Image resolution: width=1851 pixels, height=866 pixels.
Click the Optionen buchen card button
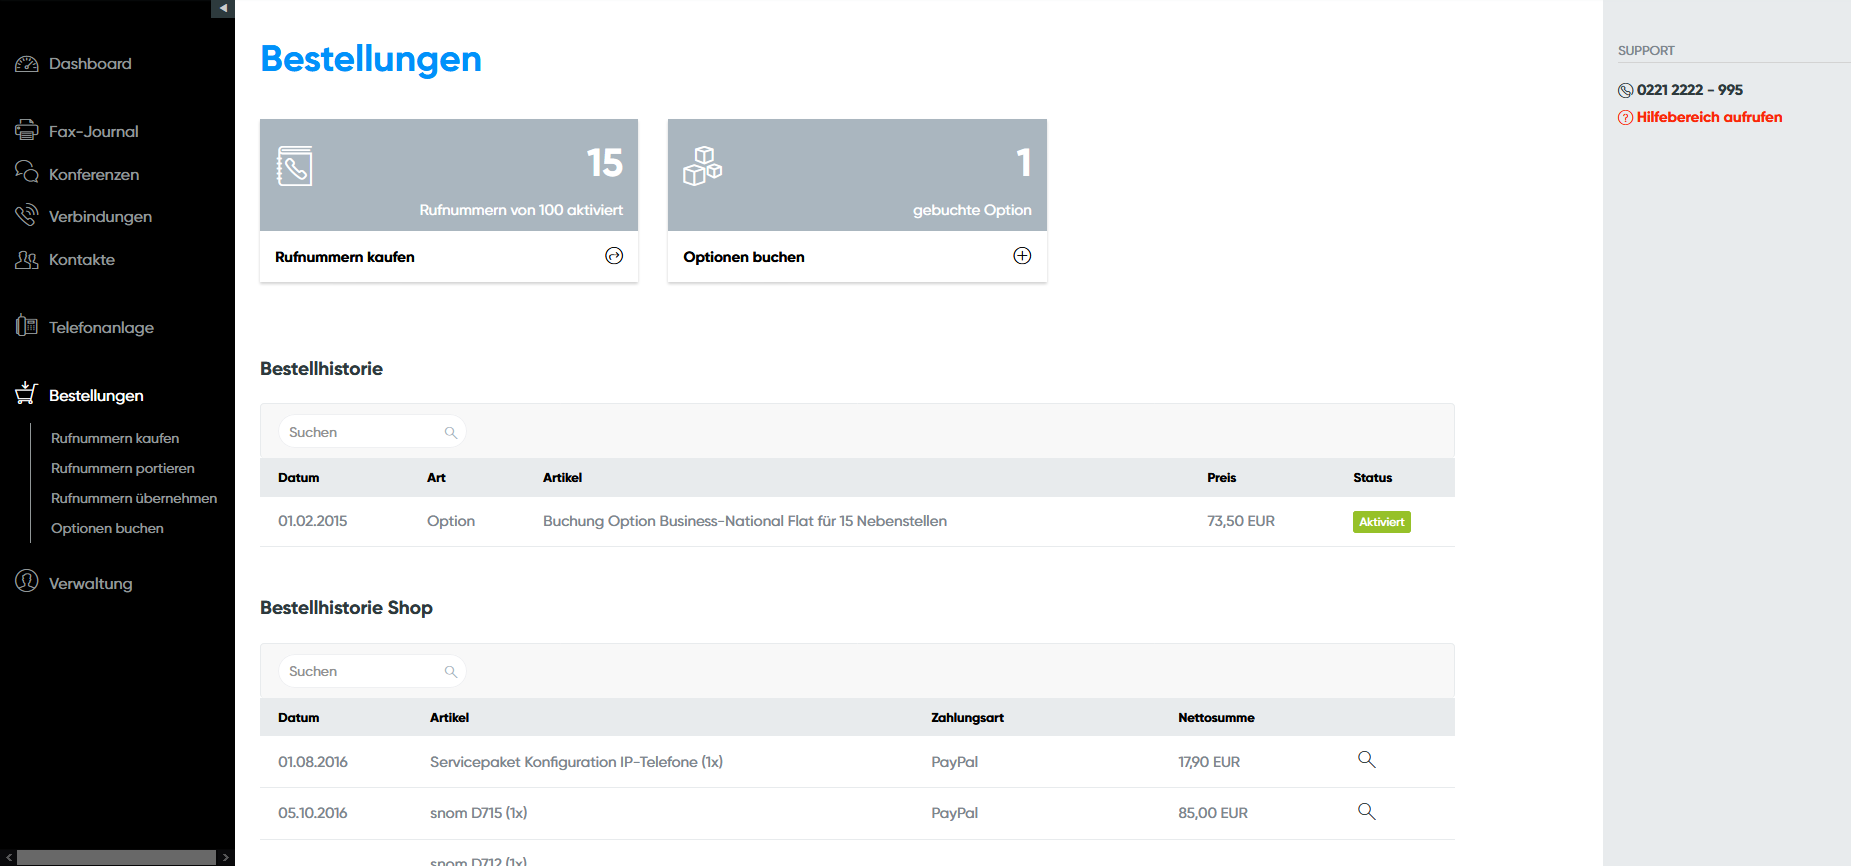click(x=744, y=257)
